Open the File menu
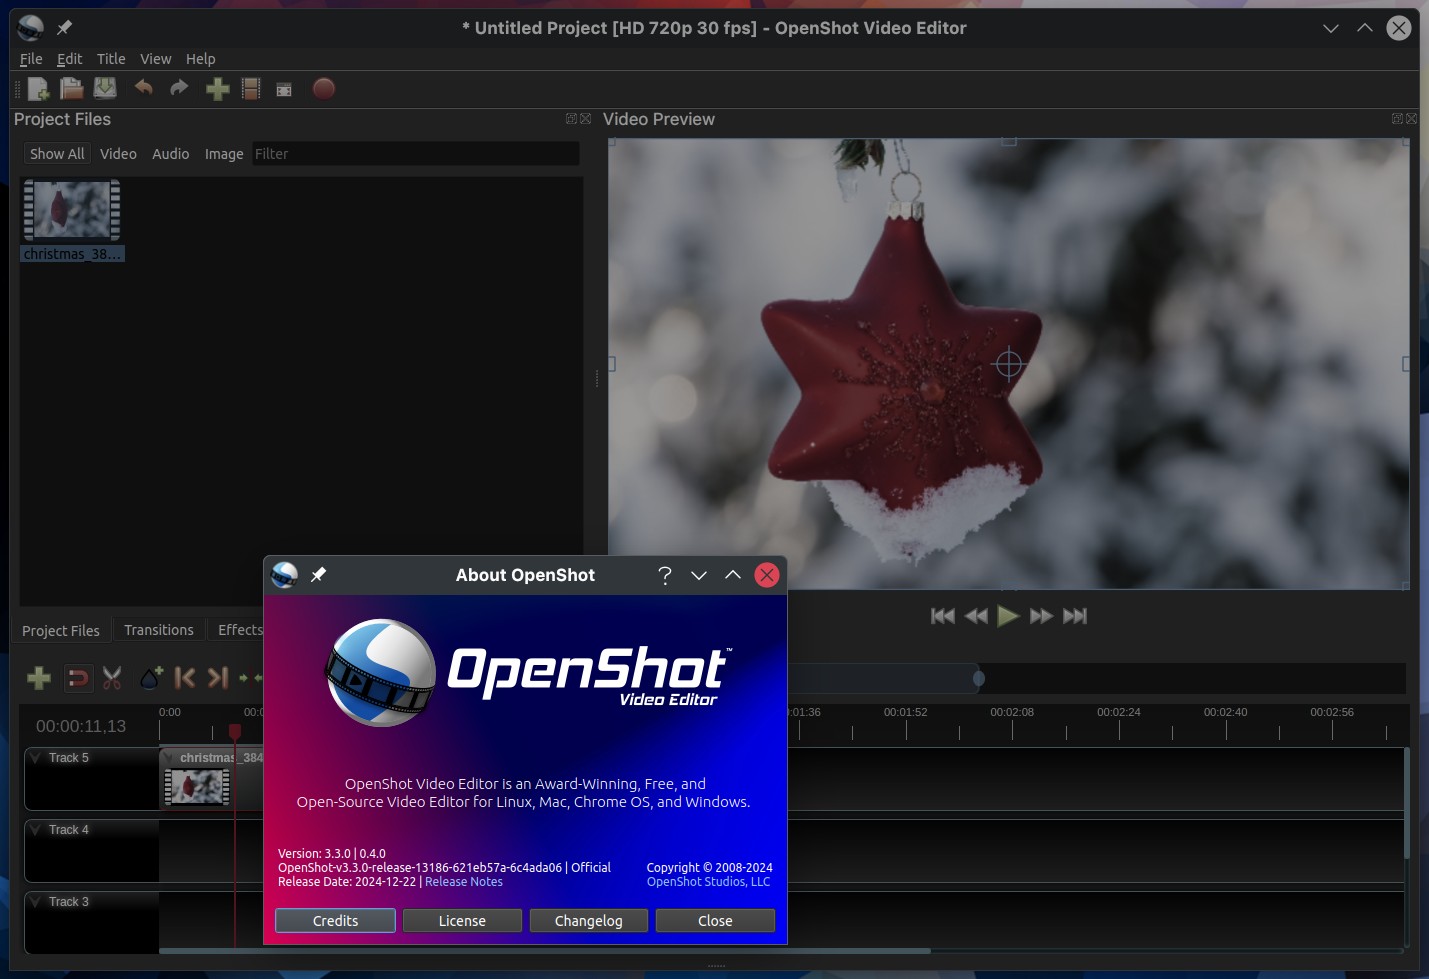This screenshot has height=979, width=1429. 31,59
